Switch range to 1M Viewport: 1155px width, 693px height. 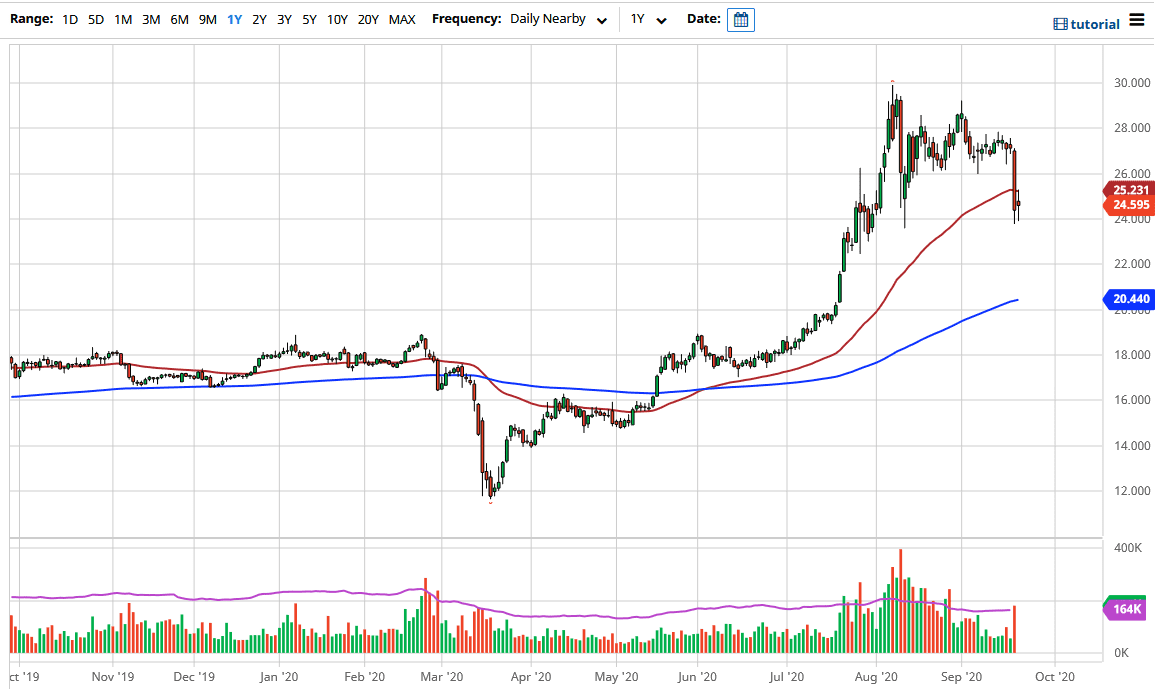123,19
